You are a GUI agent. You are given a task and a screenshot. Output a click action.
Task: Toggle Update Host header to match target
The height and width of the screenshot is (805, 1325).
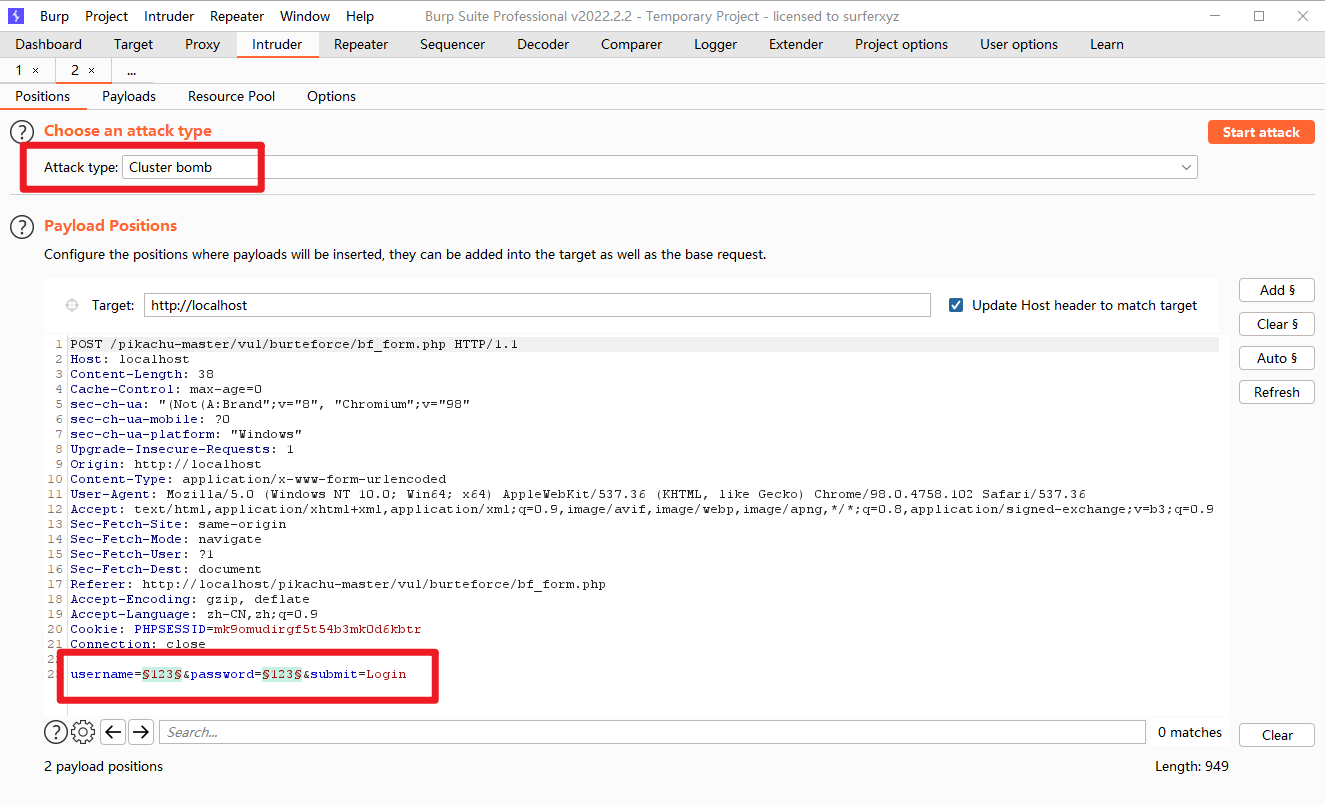(956, 306)
